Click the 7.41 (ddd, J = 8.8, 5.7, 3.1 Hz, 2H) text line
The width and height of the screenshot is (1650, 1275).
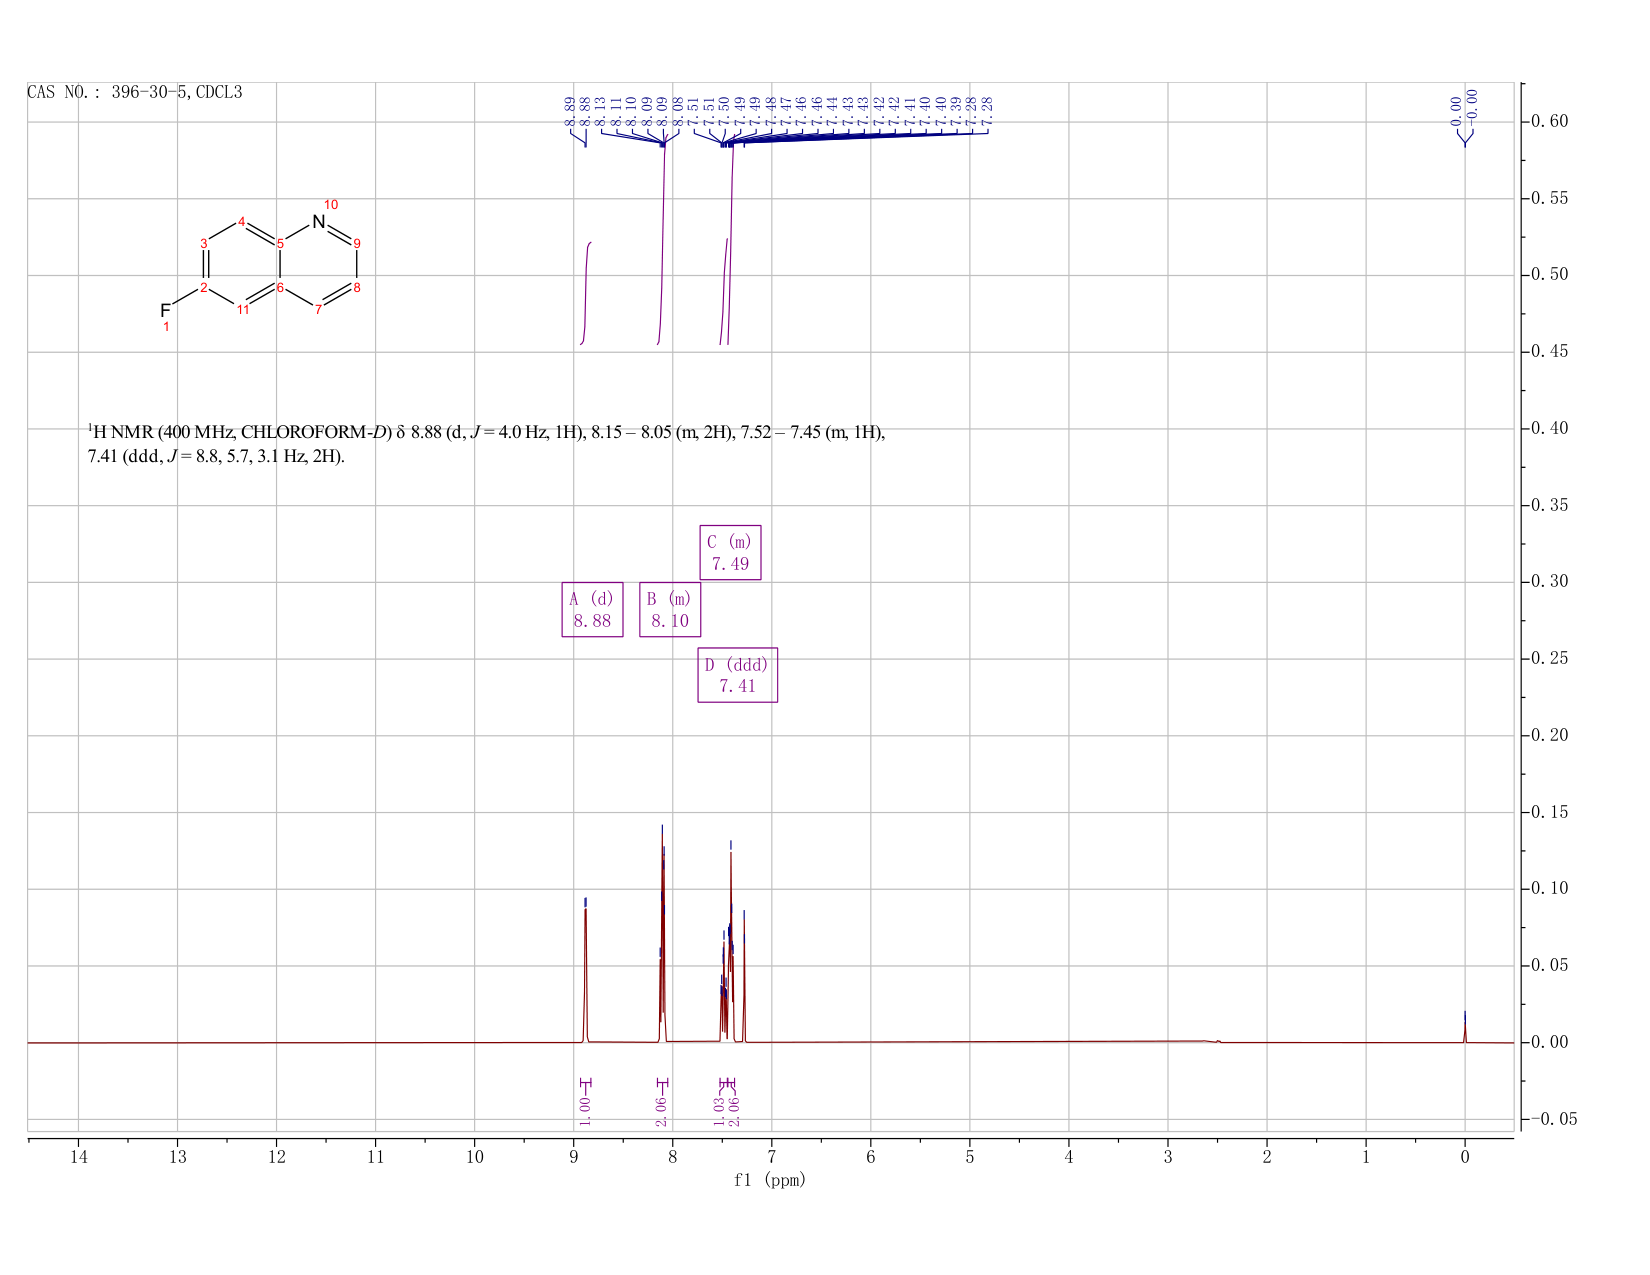[x=216, y=457]
